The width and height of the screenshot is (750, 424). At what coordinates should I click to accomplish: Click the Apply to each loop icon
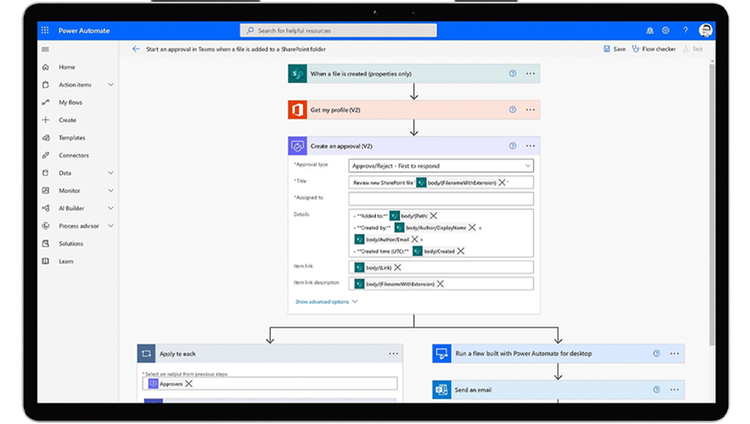click(146, 354)
